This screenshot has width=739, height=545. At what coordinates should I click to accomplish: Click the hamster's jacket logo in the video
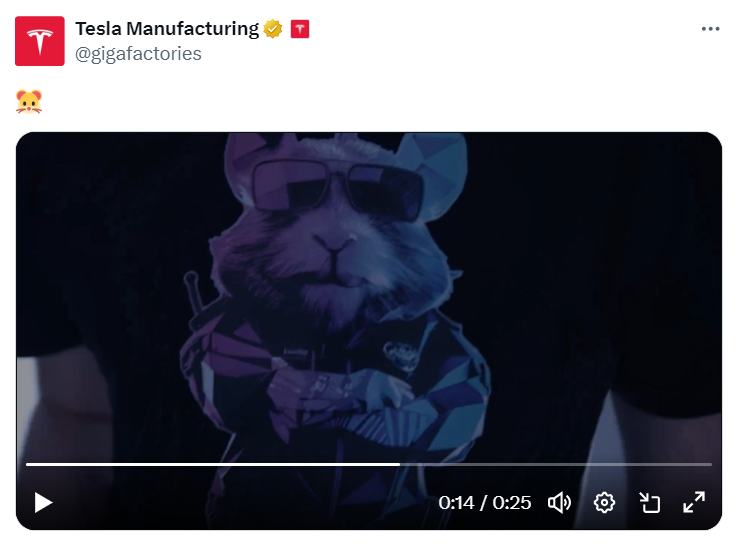point(402,355)
